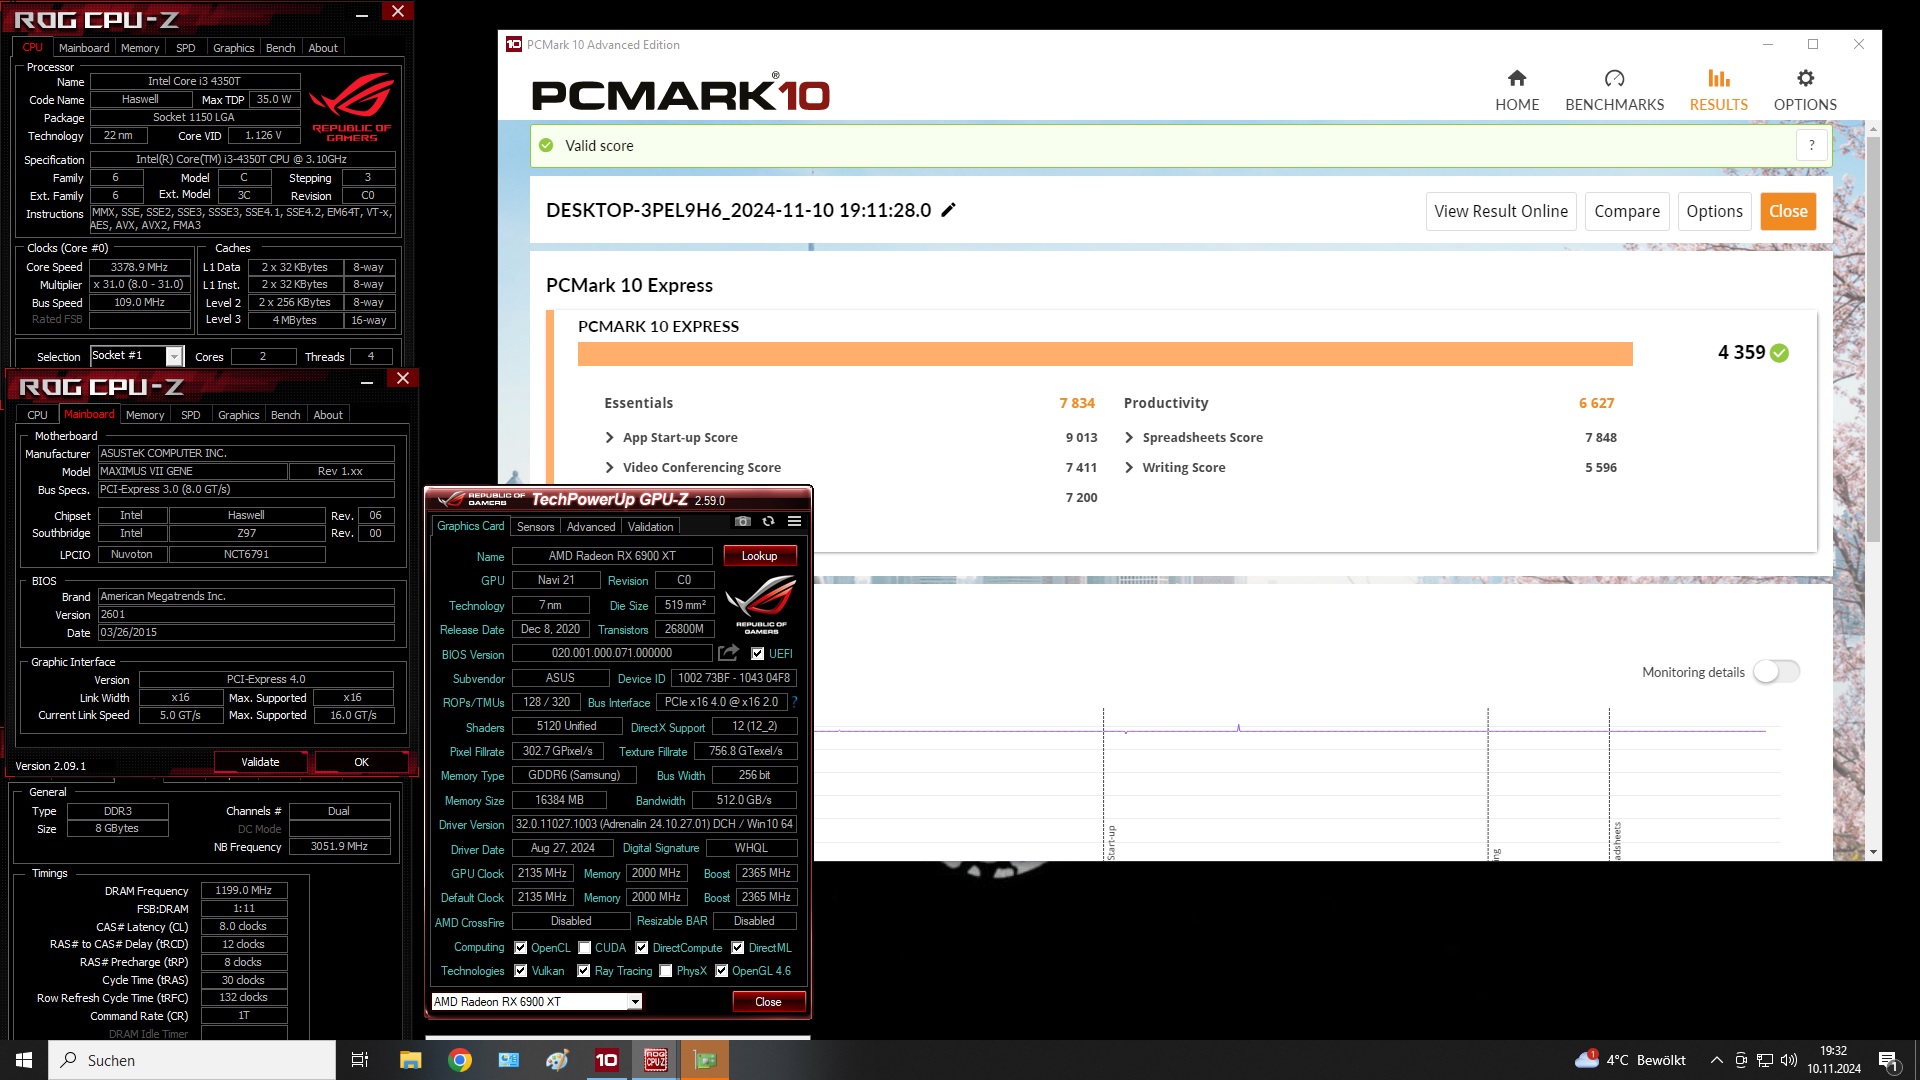Open the weather widget in the taskbar

coord(1630,1060)
